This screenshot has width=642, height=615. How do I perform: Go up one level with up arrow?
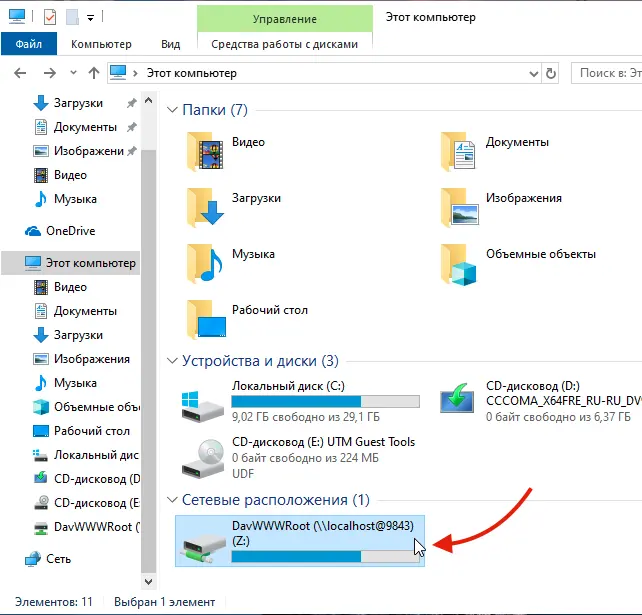click(94, 73)
